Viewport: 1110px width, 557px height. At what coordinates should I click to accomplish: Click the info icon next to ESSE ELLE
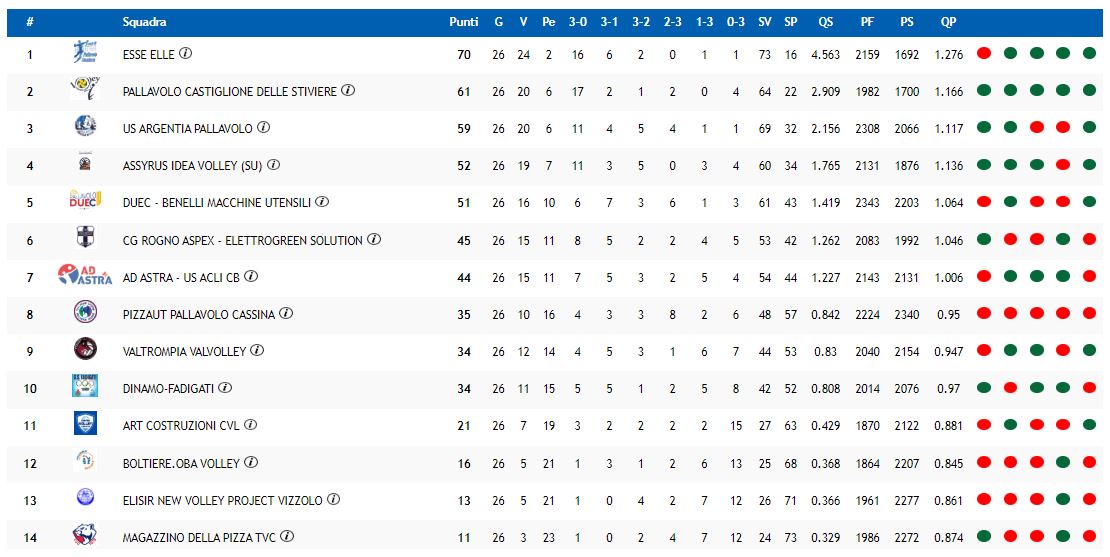(x=185, y=53)
